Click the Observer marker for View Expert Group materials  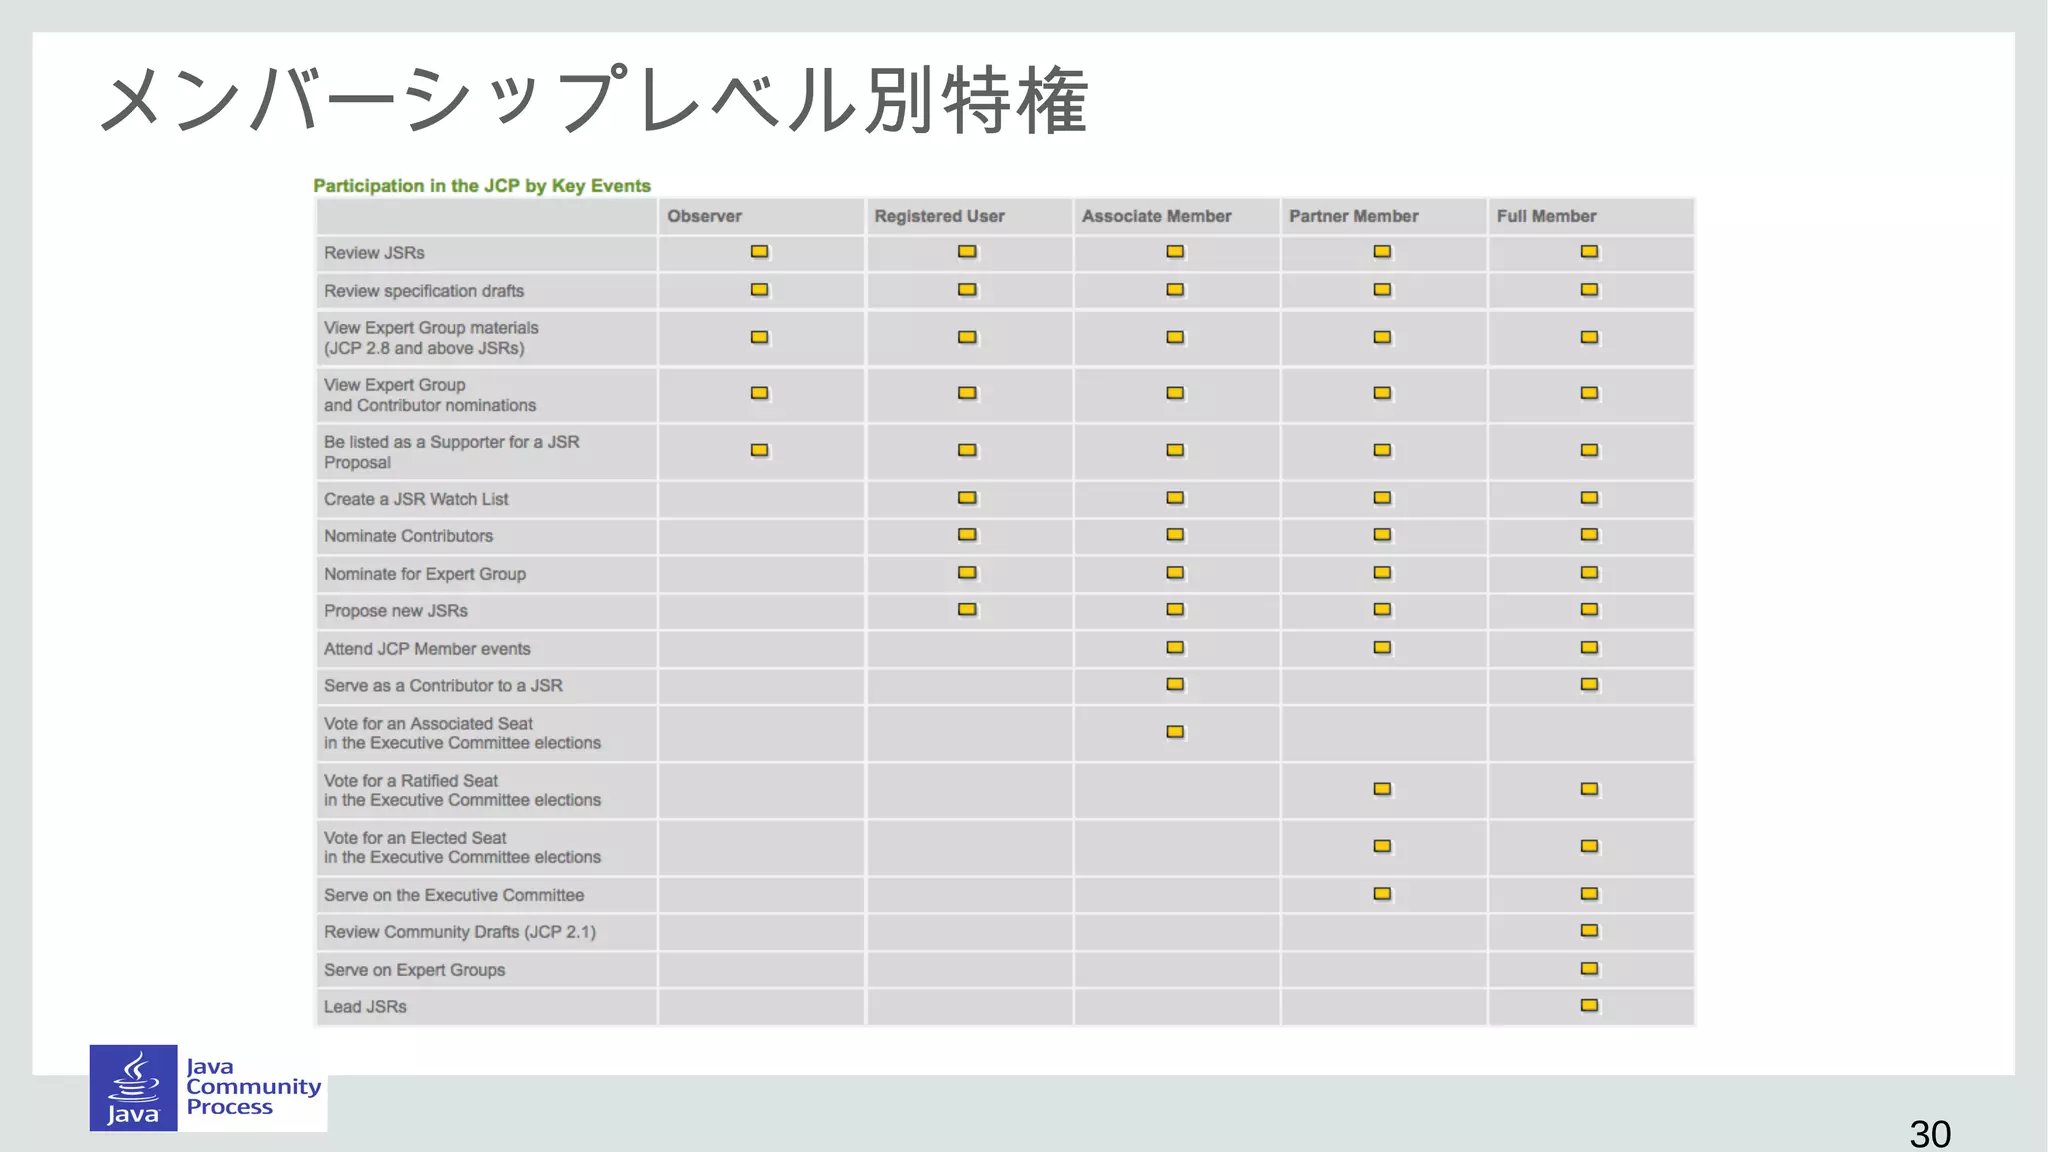tap(760, 338)
